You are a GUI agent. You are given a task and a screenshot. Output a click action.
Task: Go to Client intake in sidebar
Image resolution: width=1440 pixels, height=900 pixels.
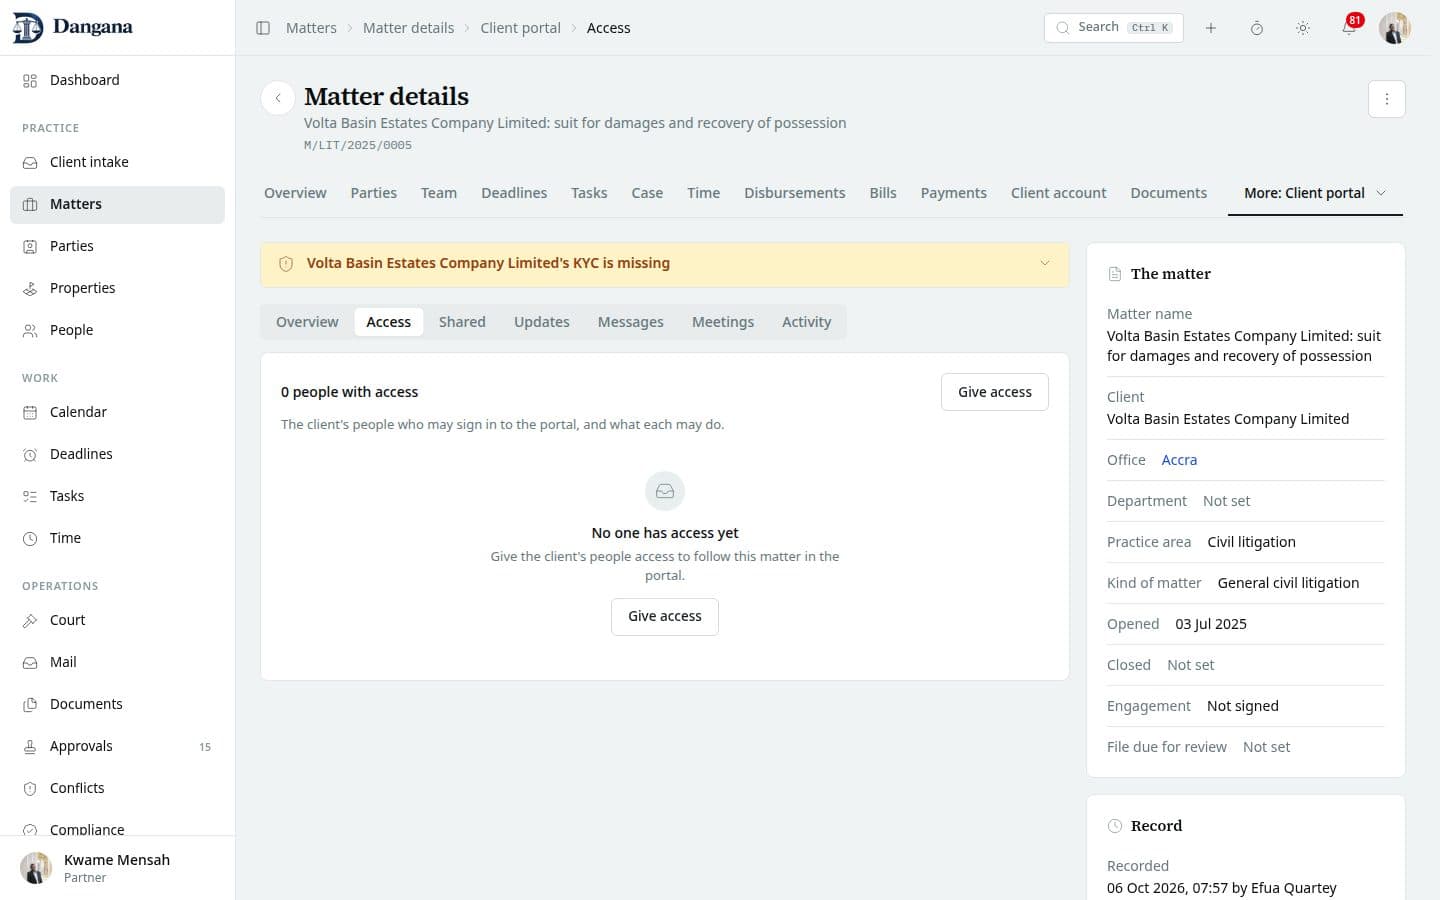117,162
